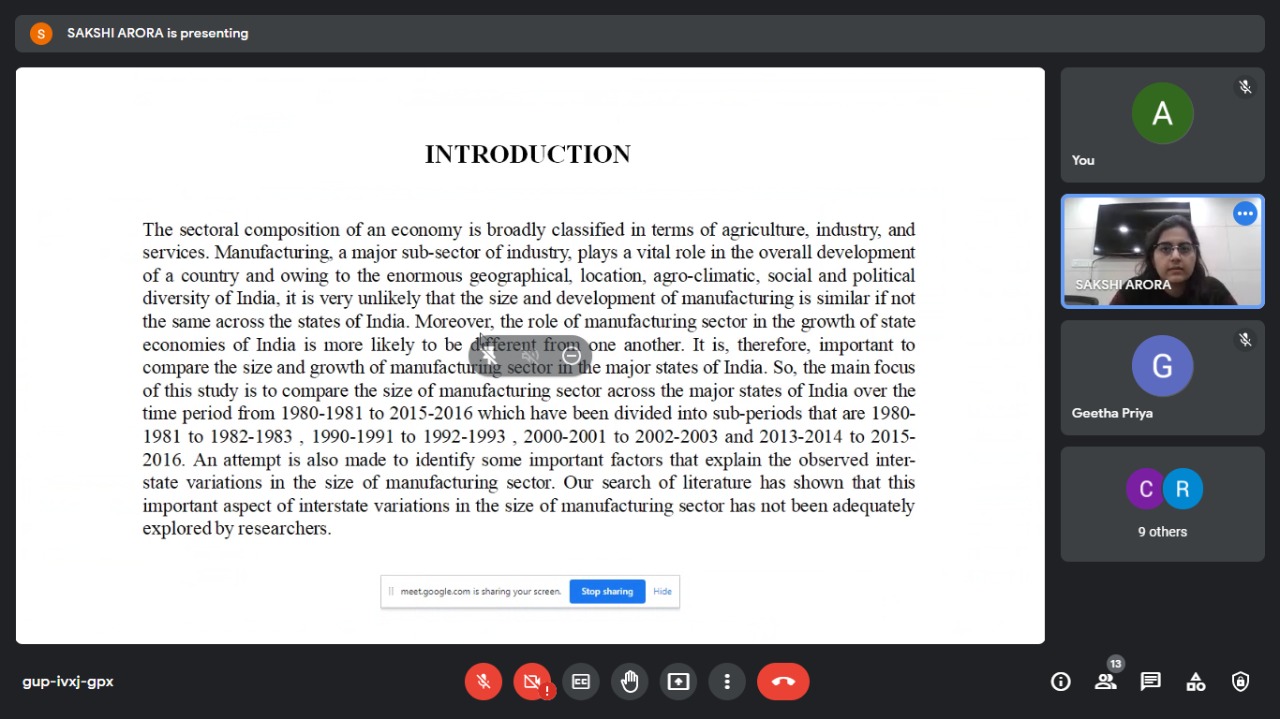Click the purple 'C' avatar in the others tile
This screenshot has width=1280, height=719.
(x=1146, y=489)
